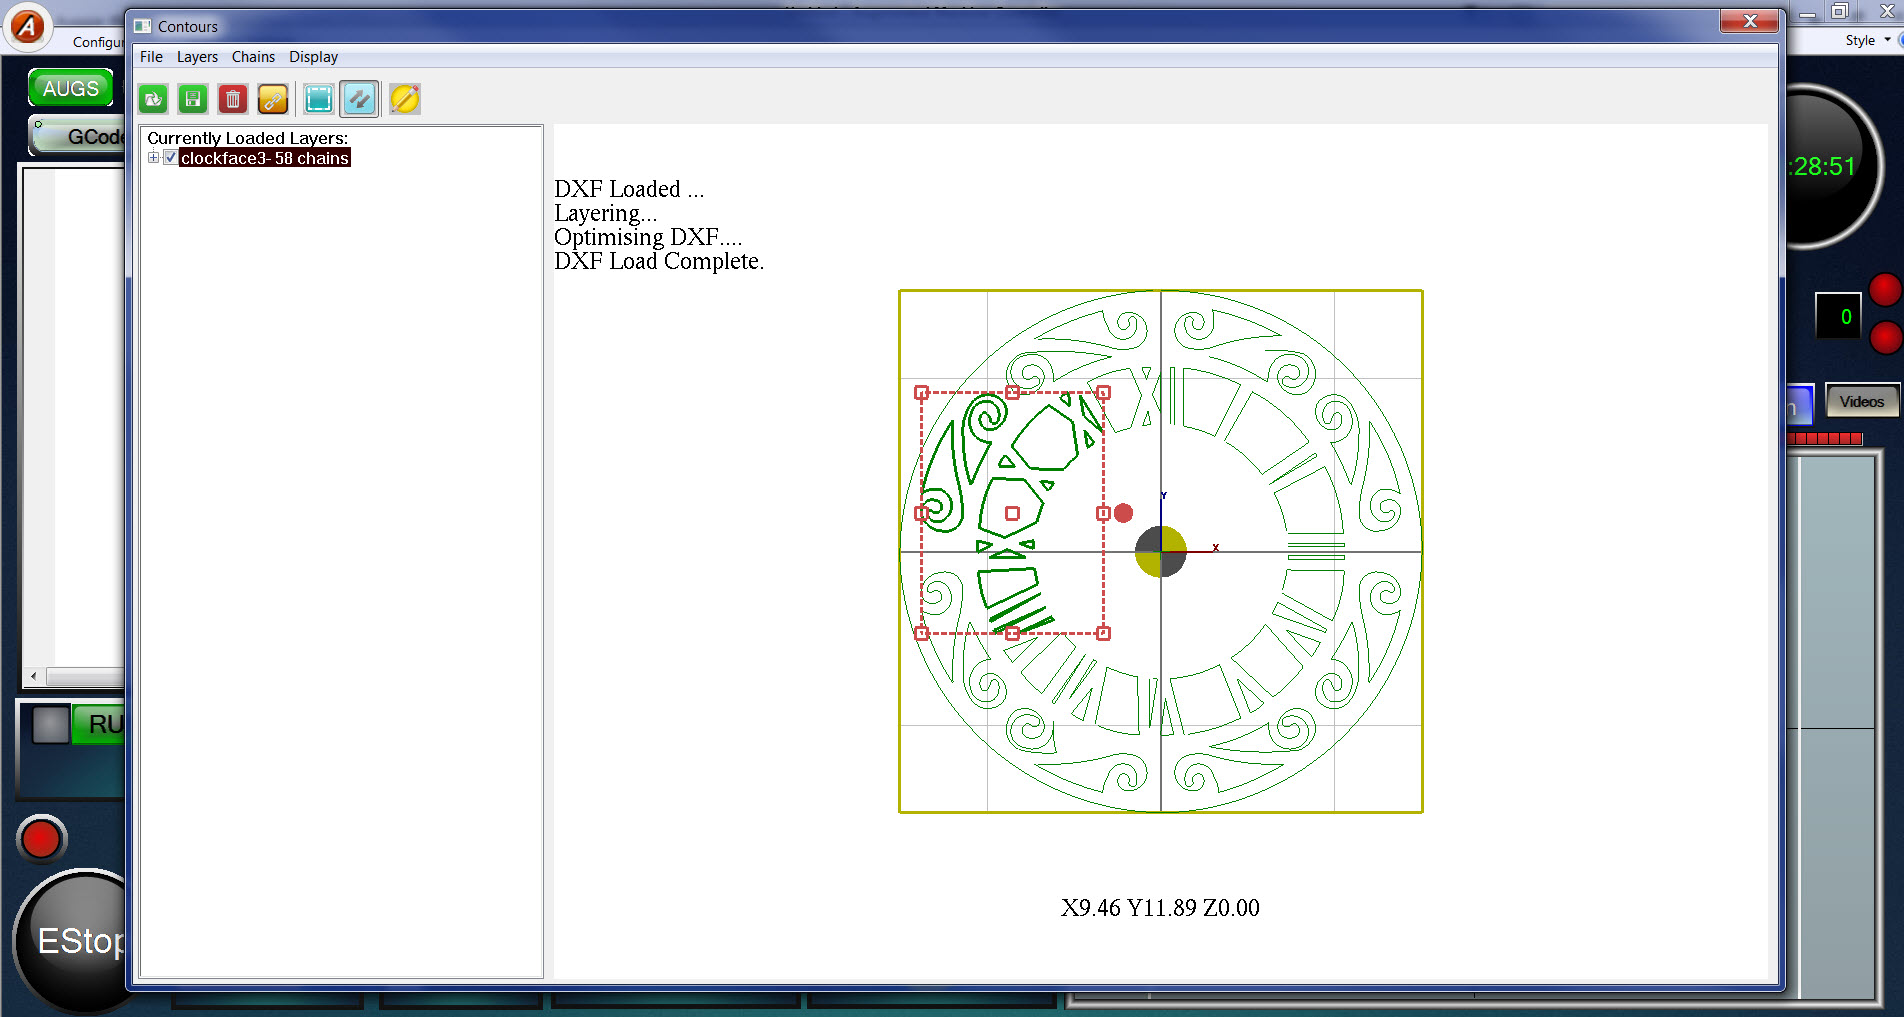
Task: Toggle the blue swap arrows tool
Action: tap(359, 99)
